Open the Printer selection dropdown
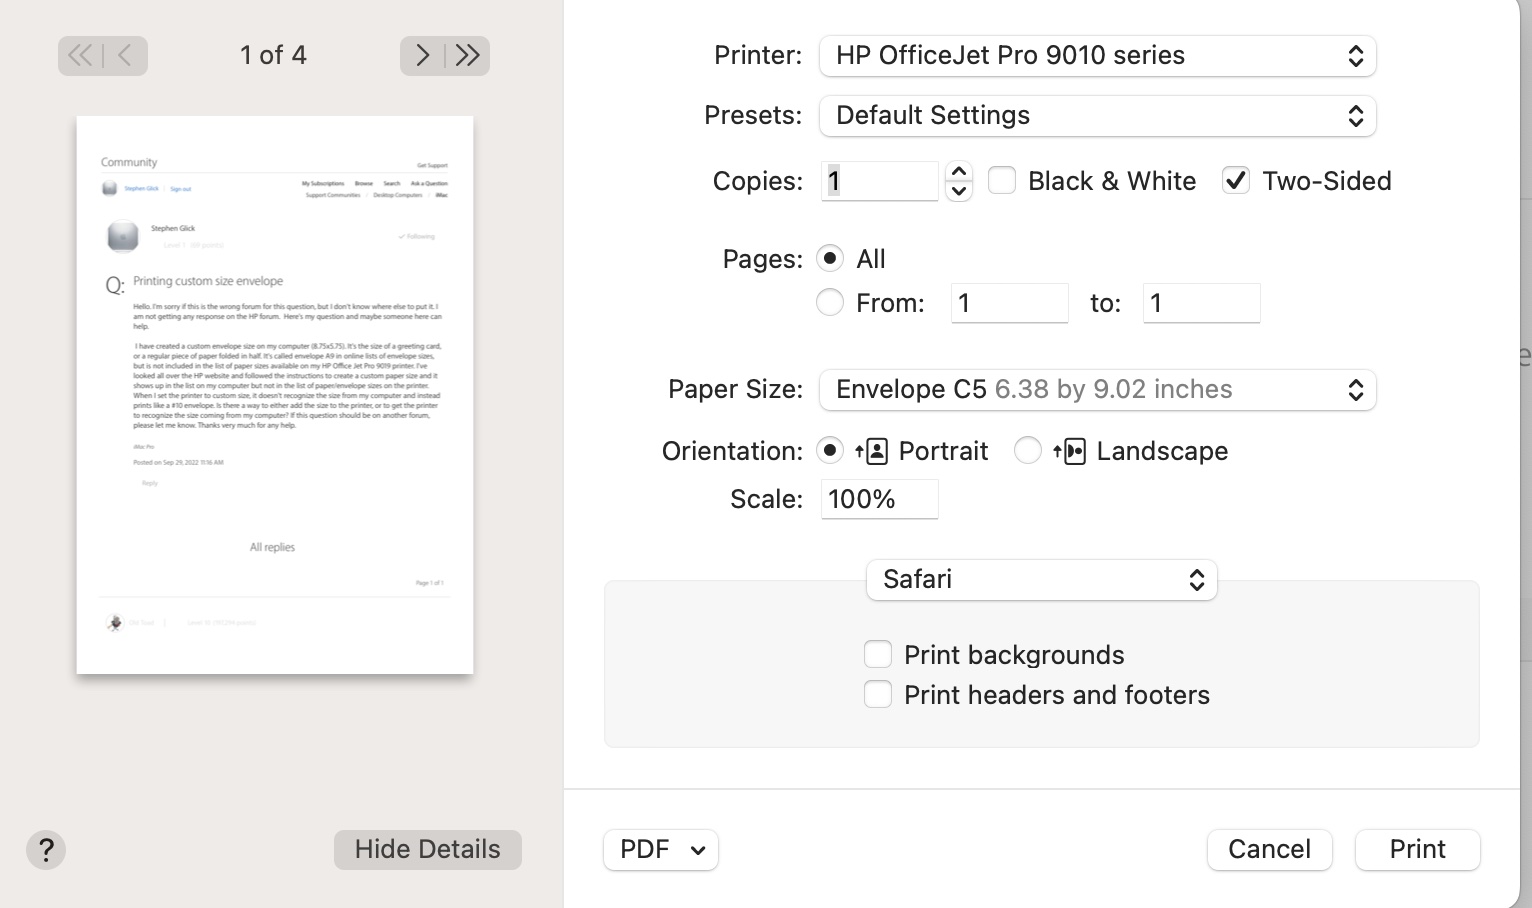Viewport: 1532px width, 908px height. click(x=1097, y=56)
